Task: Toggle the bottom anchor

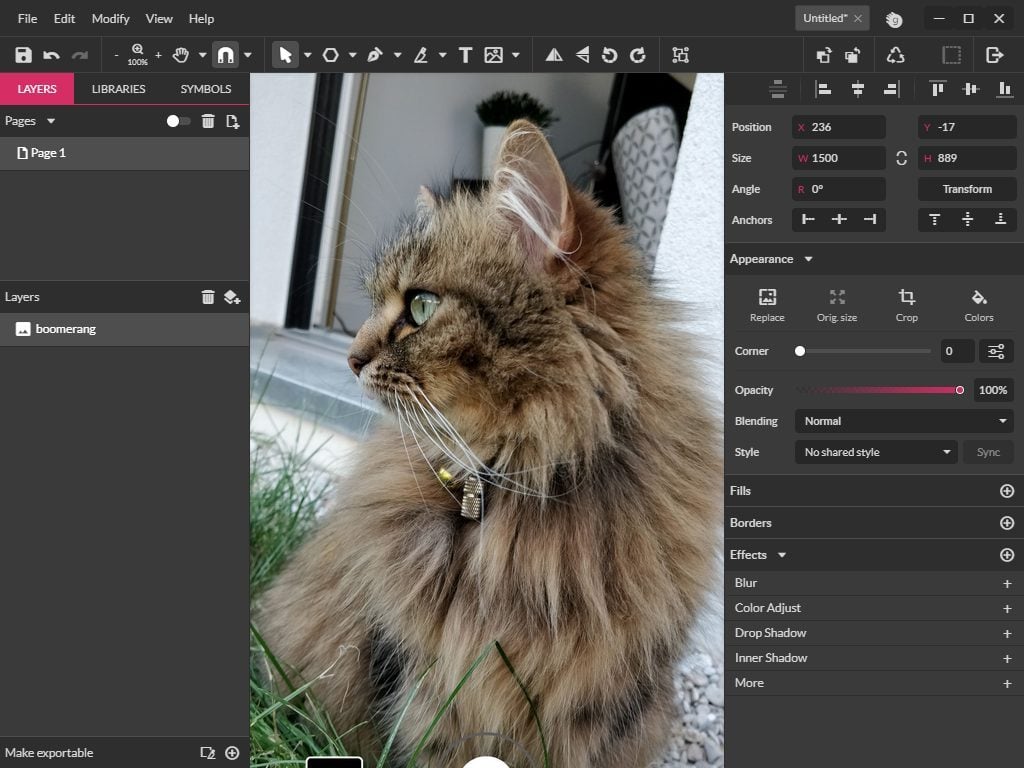Action: 1000,219
